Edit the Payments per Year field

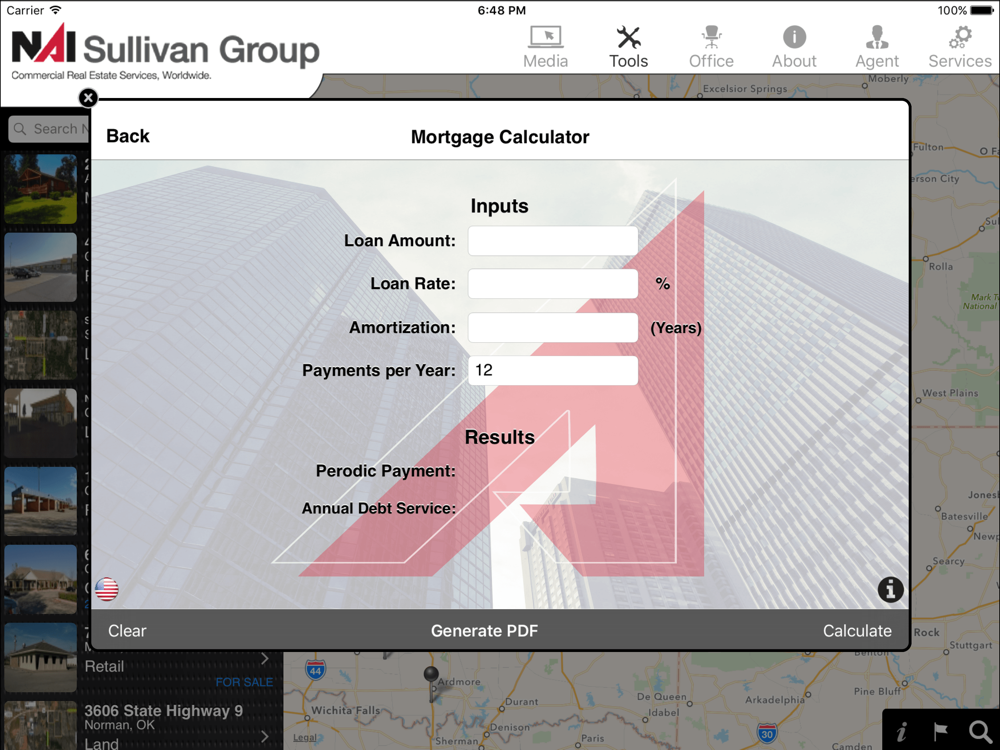coord(553,371)
